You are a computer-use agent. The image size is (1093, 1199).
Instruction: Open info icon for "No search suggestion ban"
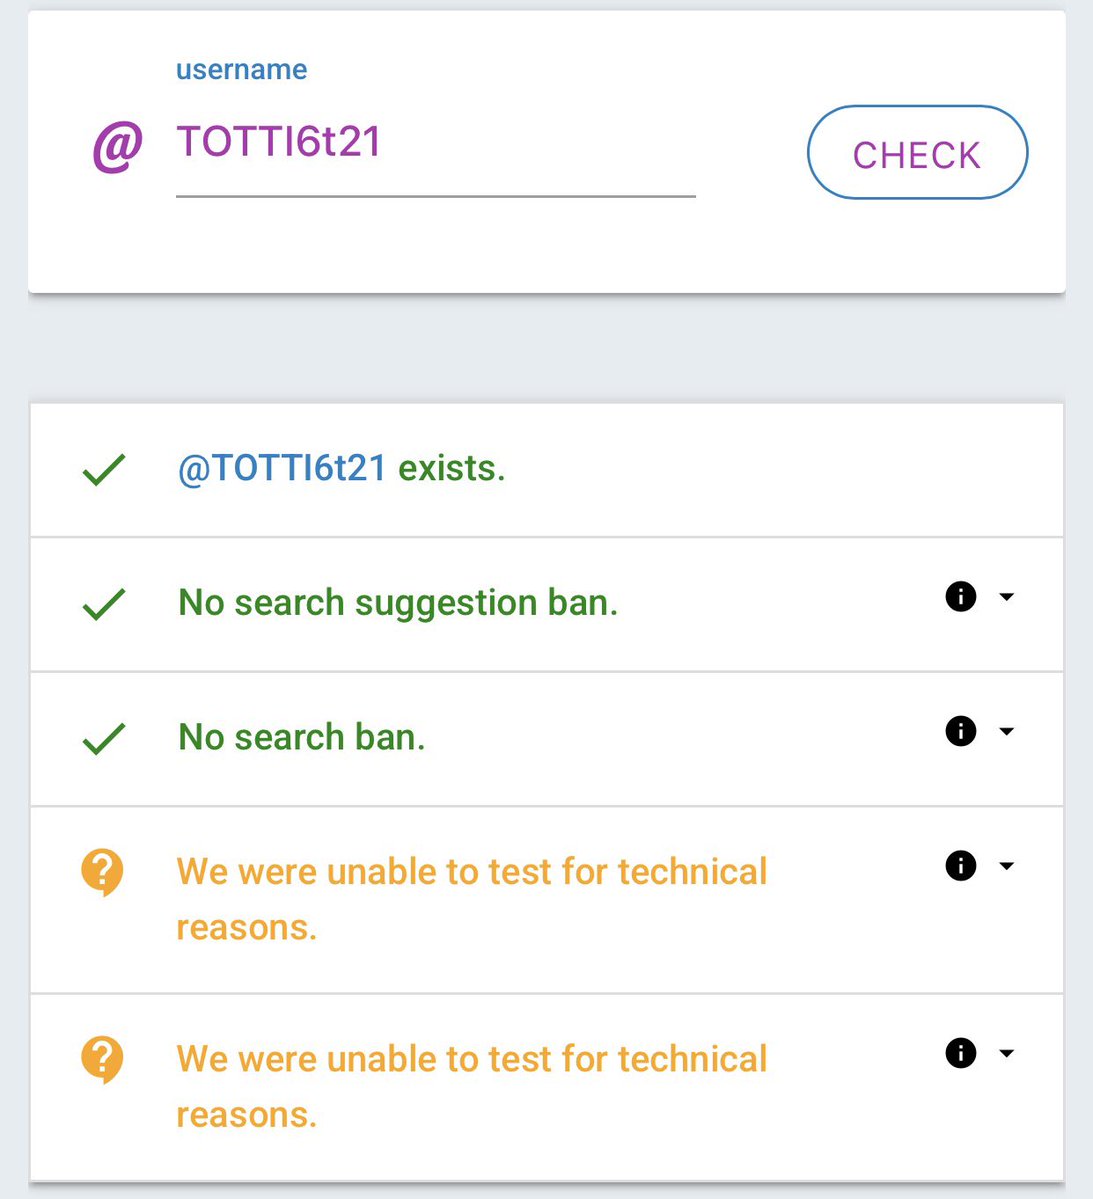tap(960, 597)
